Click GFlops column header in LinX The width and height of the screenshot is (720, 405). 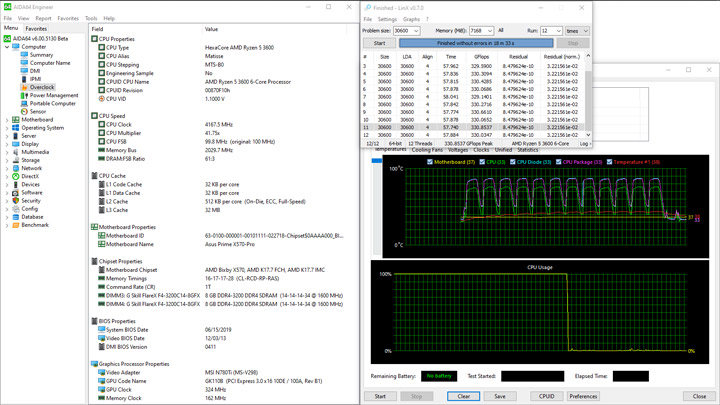click(481, 57)
